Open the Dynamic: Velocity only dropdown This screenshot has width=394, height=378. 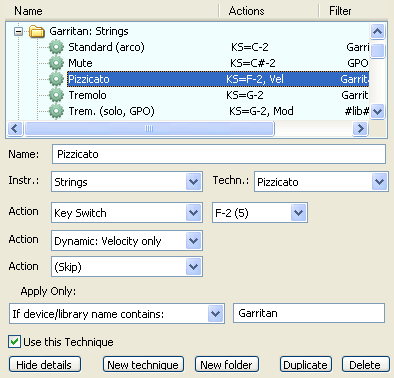coord(127,241)
